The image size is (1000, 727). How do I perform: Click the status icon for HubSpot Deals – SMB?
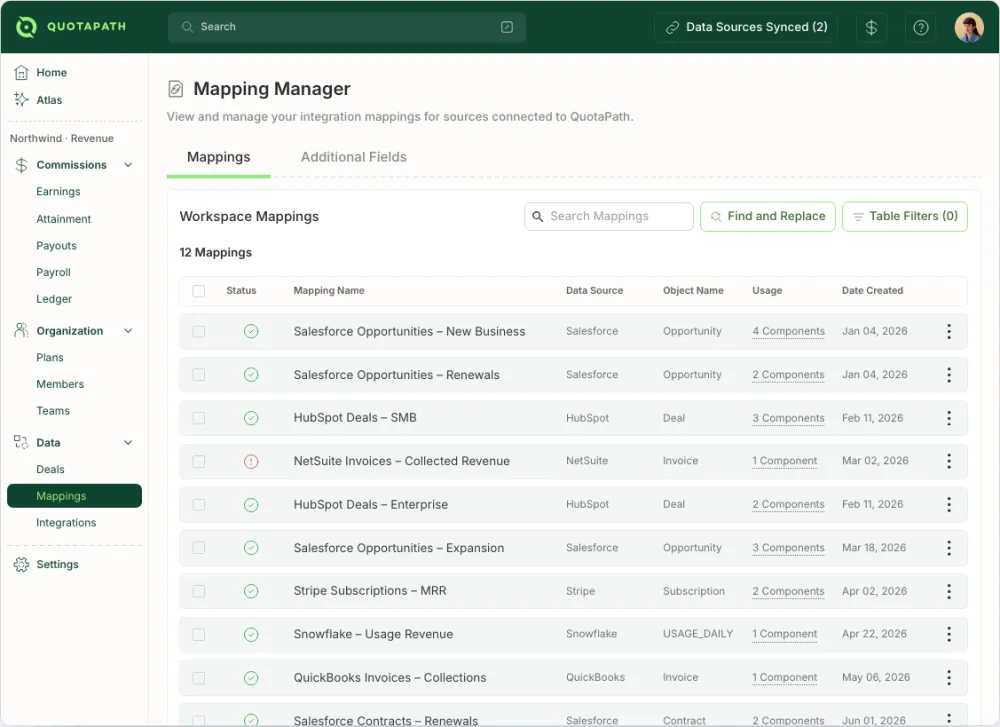(x=251, y=418)
